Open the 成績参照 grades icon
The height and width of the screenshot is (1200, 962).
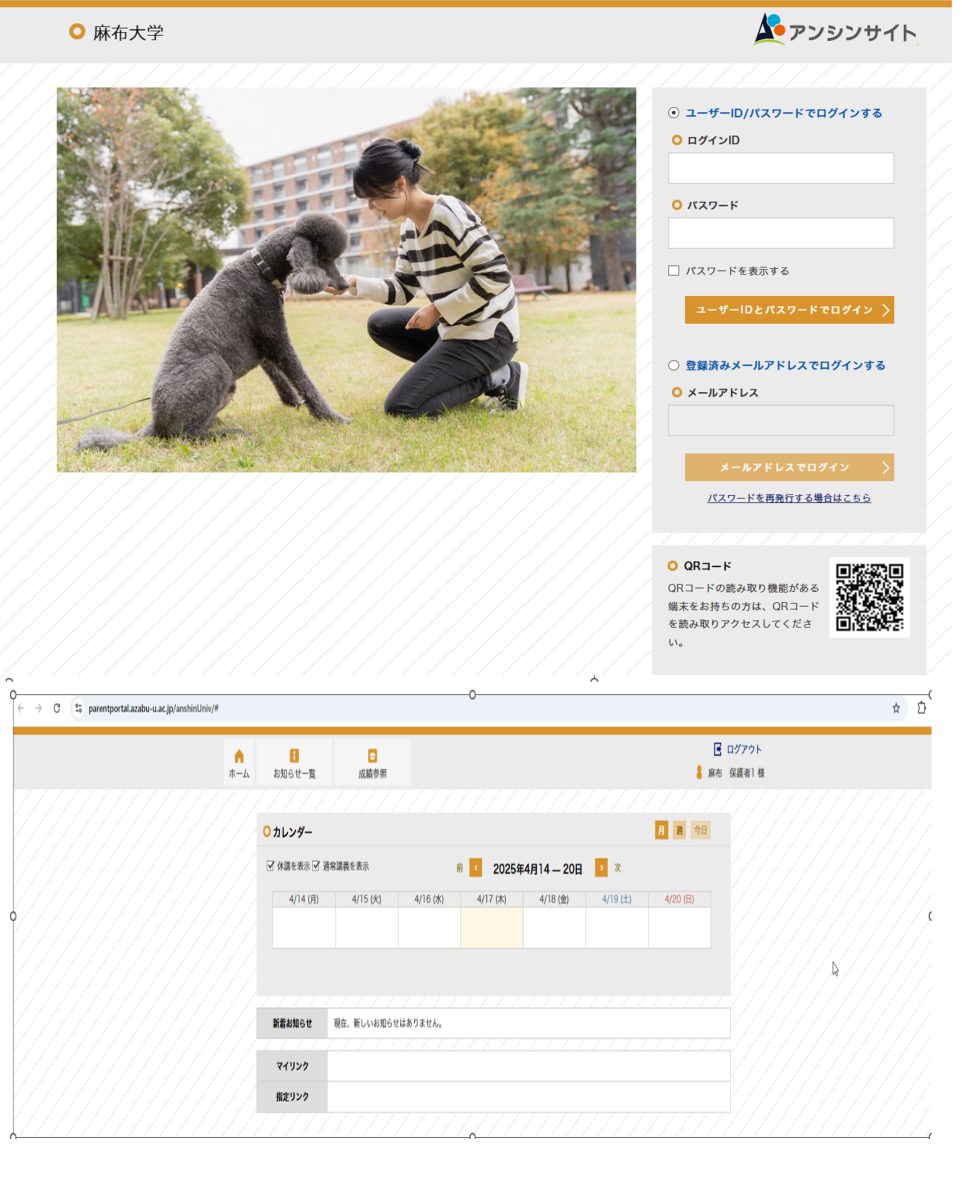372,757
